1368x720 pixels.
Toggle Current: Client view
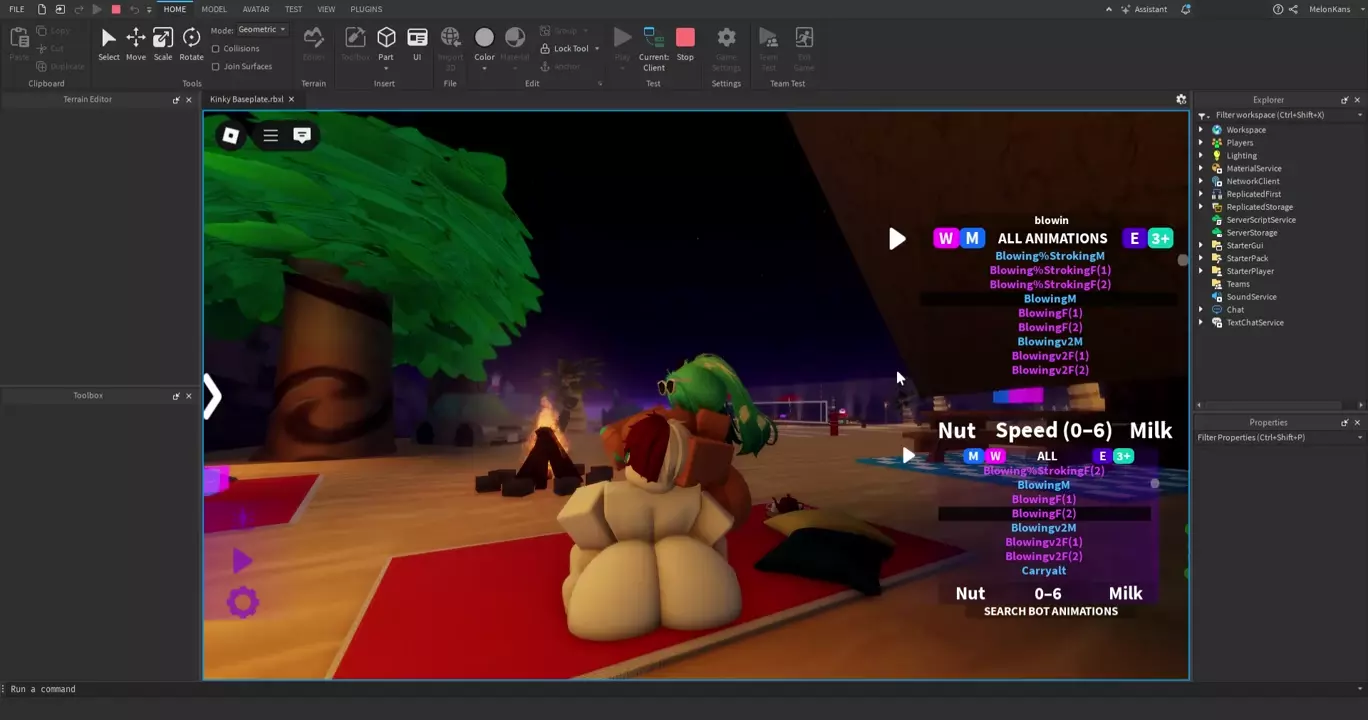tap(654, 46)
